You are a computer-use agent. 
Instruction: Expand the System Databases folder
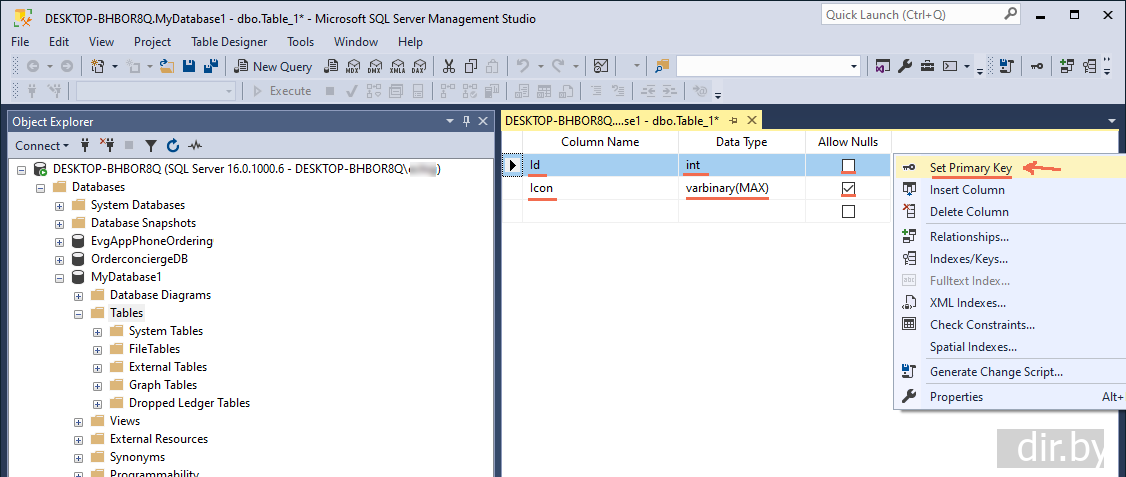(x=60, y=205)
